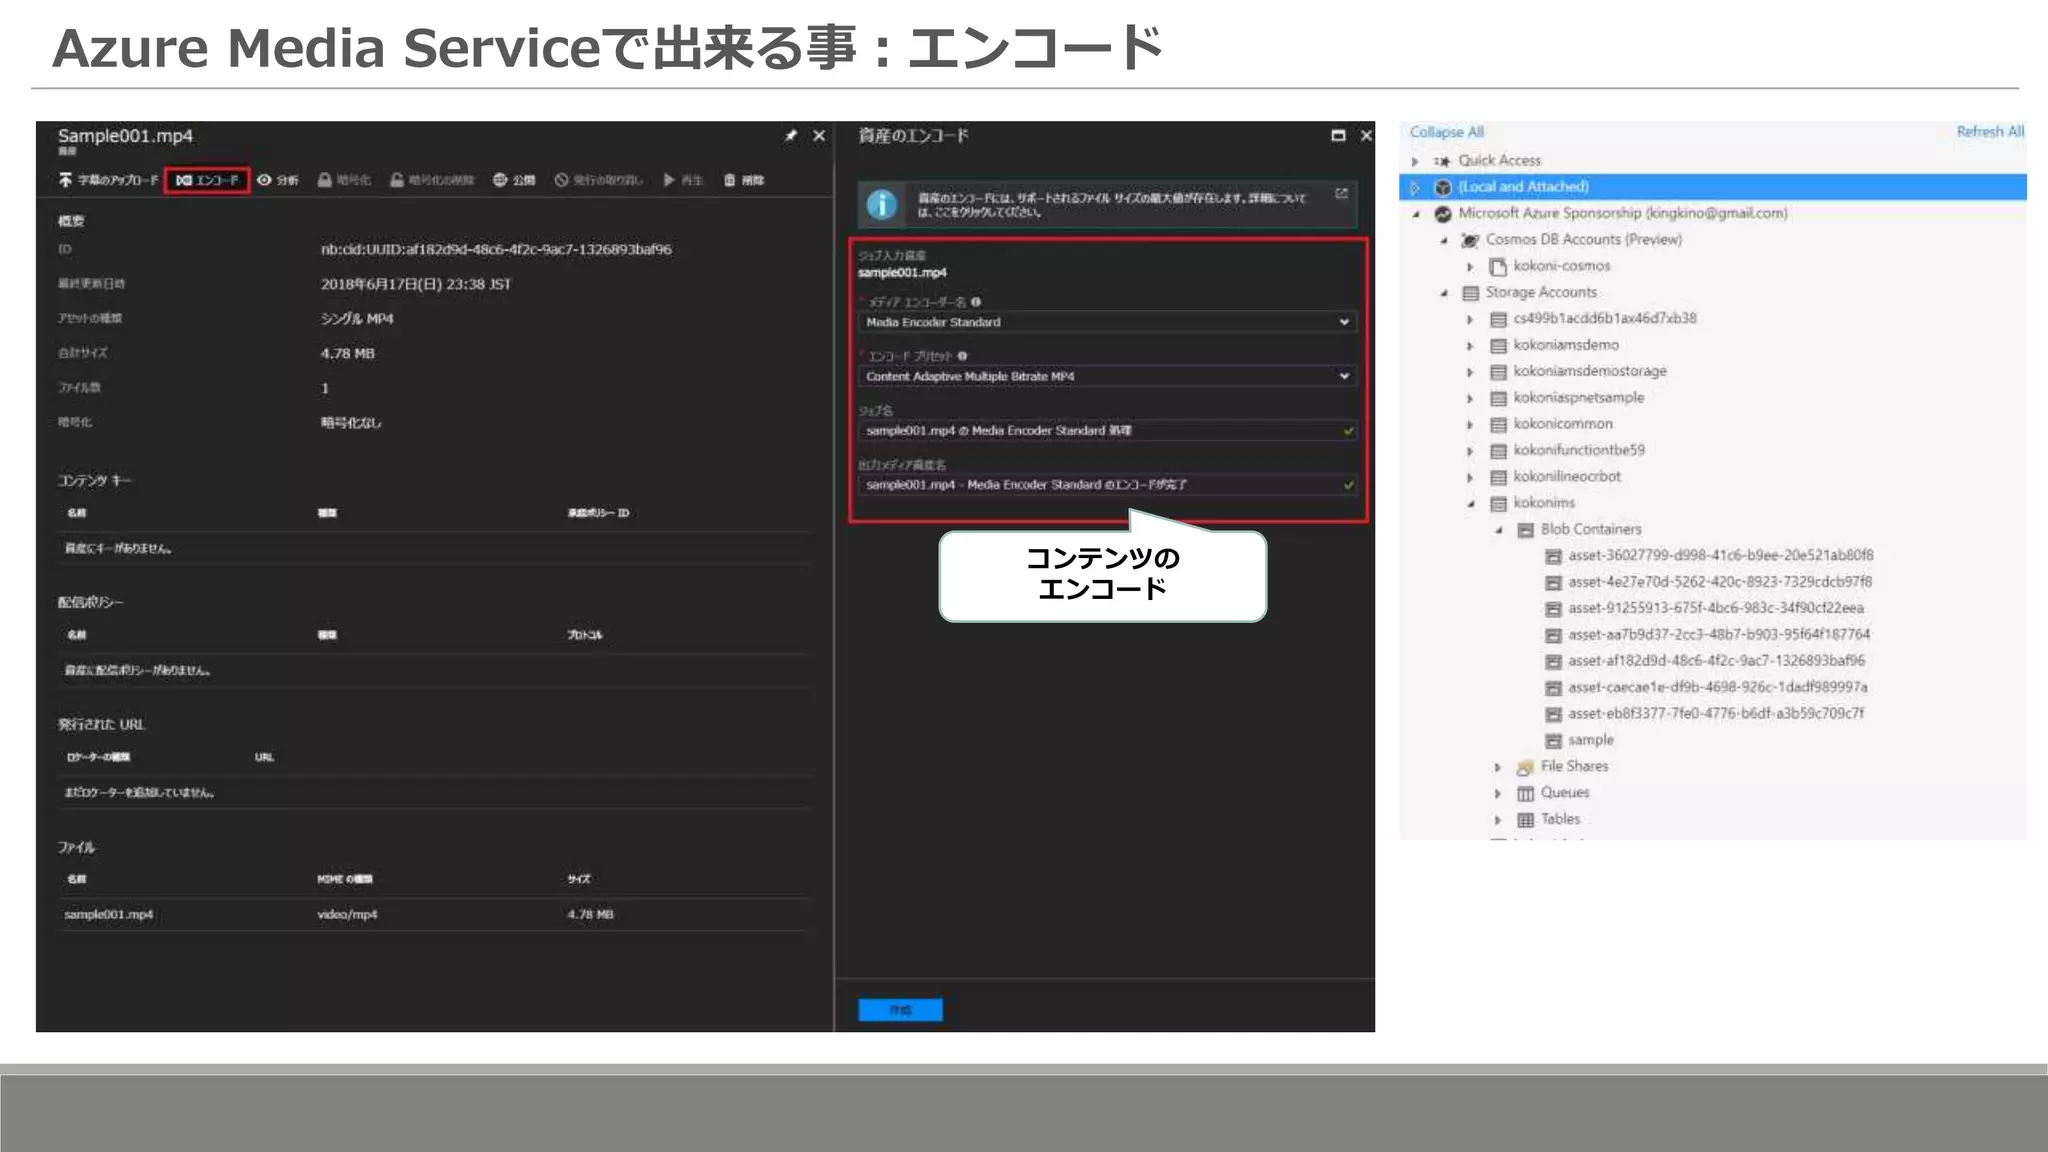Collapse the Storage Accounts node
2048x1152 pixels.
click(x=1443, y=293)
